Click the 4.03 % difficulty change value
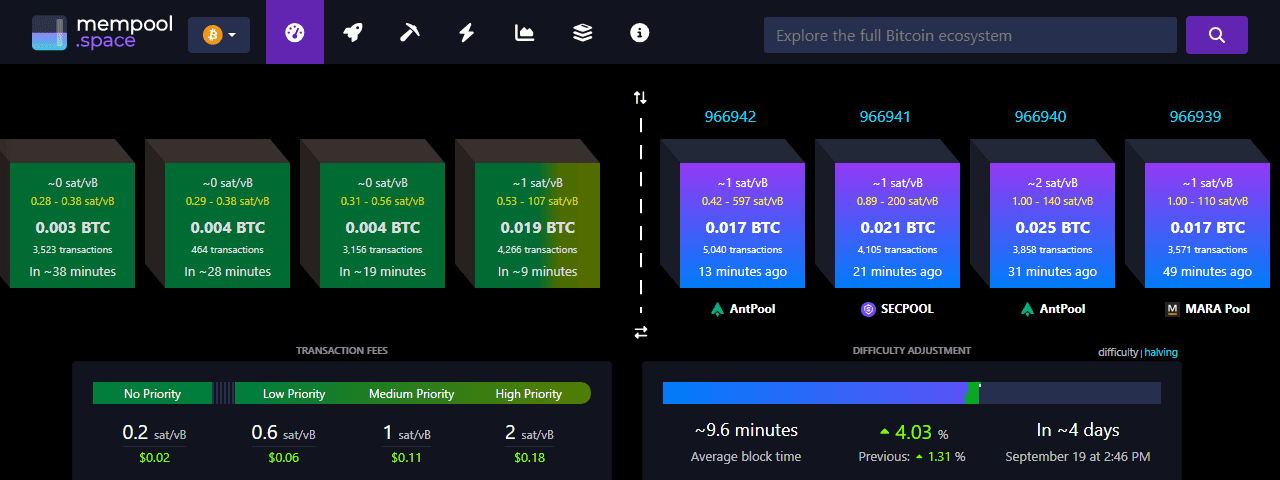Viewport: 1280px width, 480px height. coord(913,433)
